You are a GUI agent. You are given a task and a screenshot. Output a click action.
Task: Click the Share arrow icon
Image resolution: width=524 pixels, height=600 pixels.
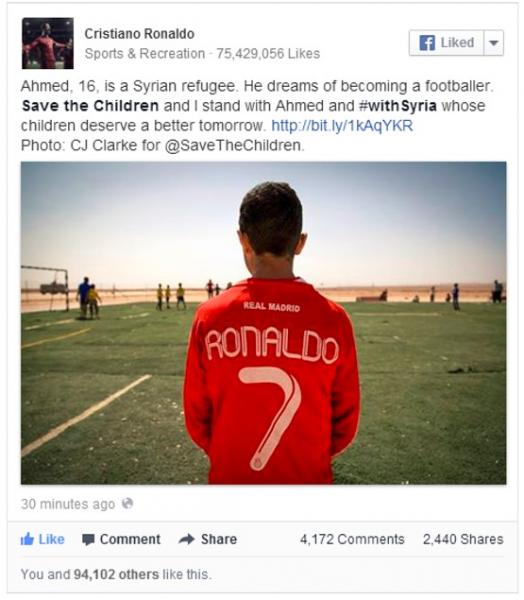187,539
